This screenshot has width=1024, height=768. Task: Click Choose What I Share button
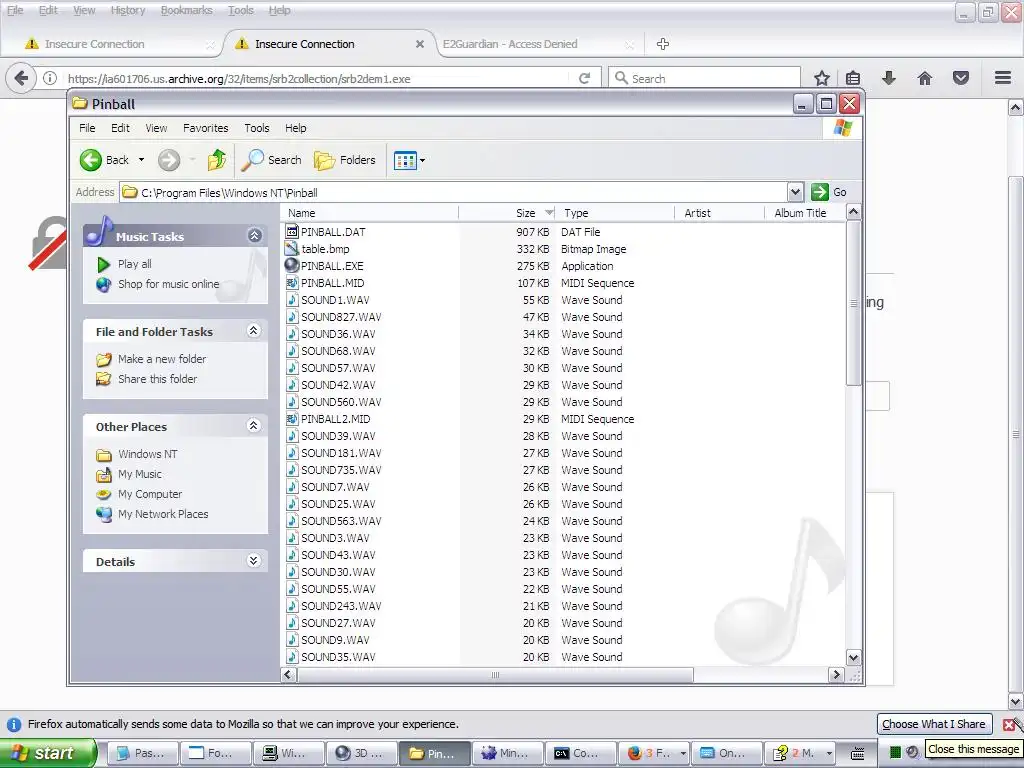point(933,724)
